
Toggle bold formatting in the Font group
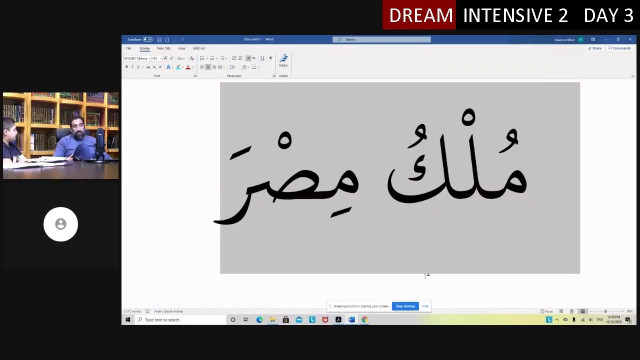tap(127, 67)
